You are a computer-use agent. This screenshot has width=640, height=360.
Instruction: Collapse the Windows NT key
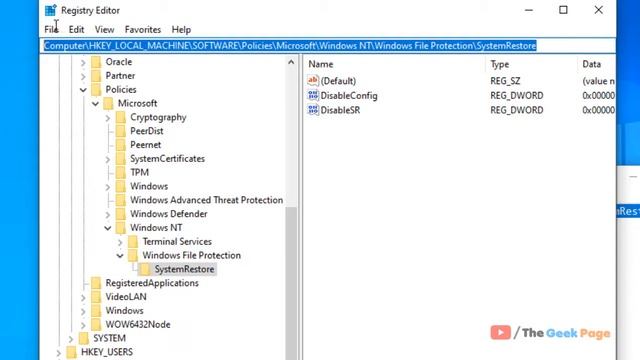click(108, 228)
